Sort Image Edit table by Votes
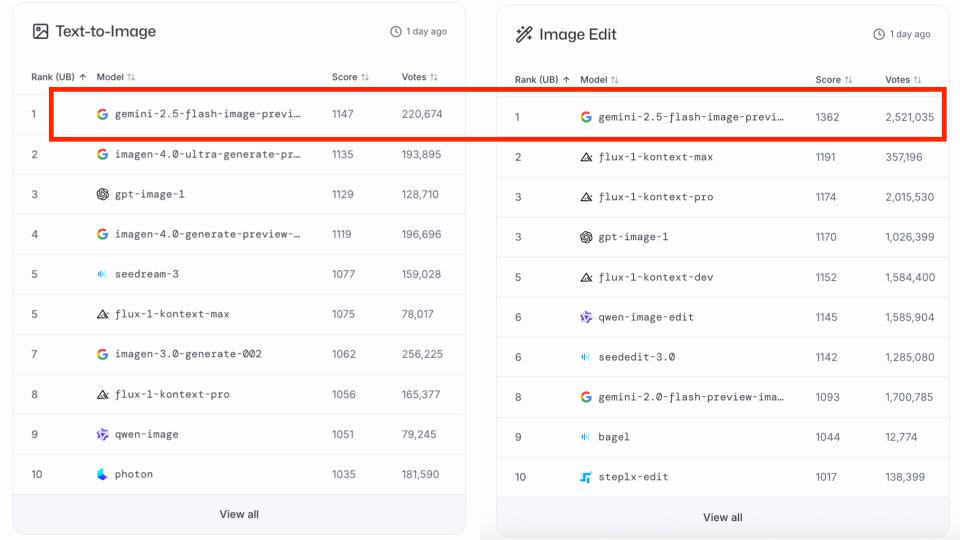 (x=903, y=80)
